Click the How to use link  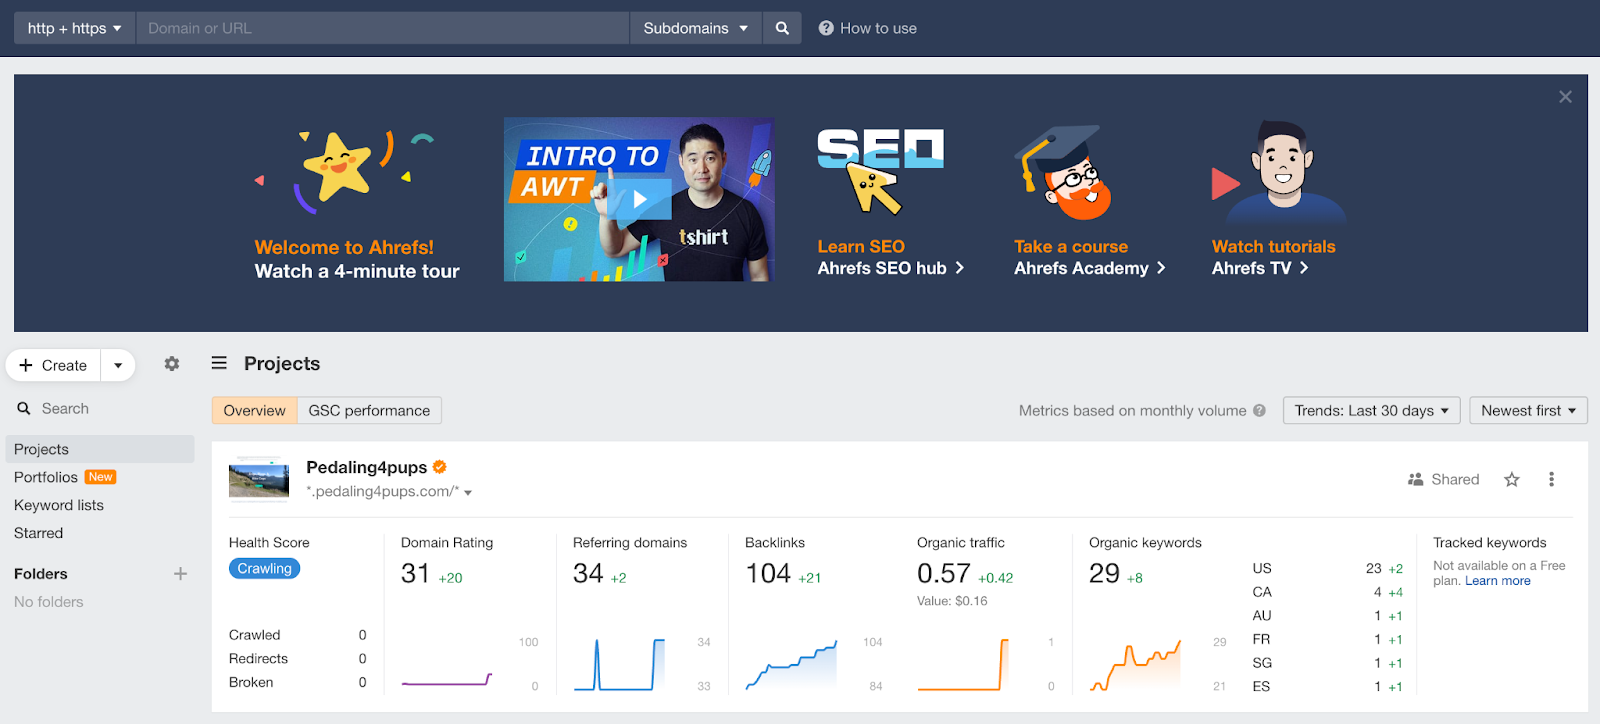878,28
